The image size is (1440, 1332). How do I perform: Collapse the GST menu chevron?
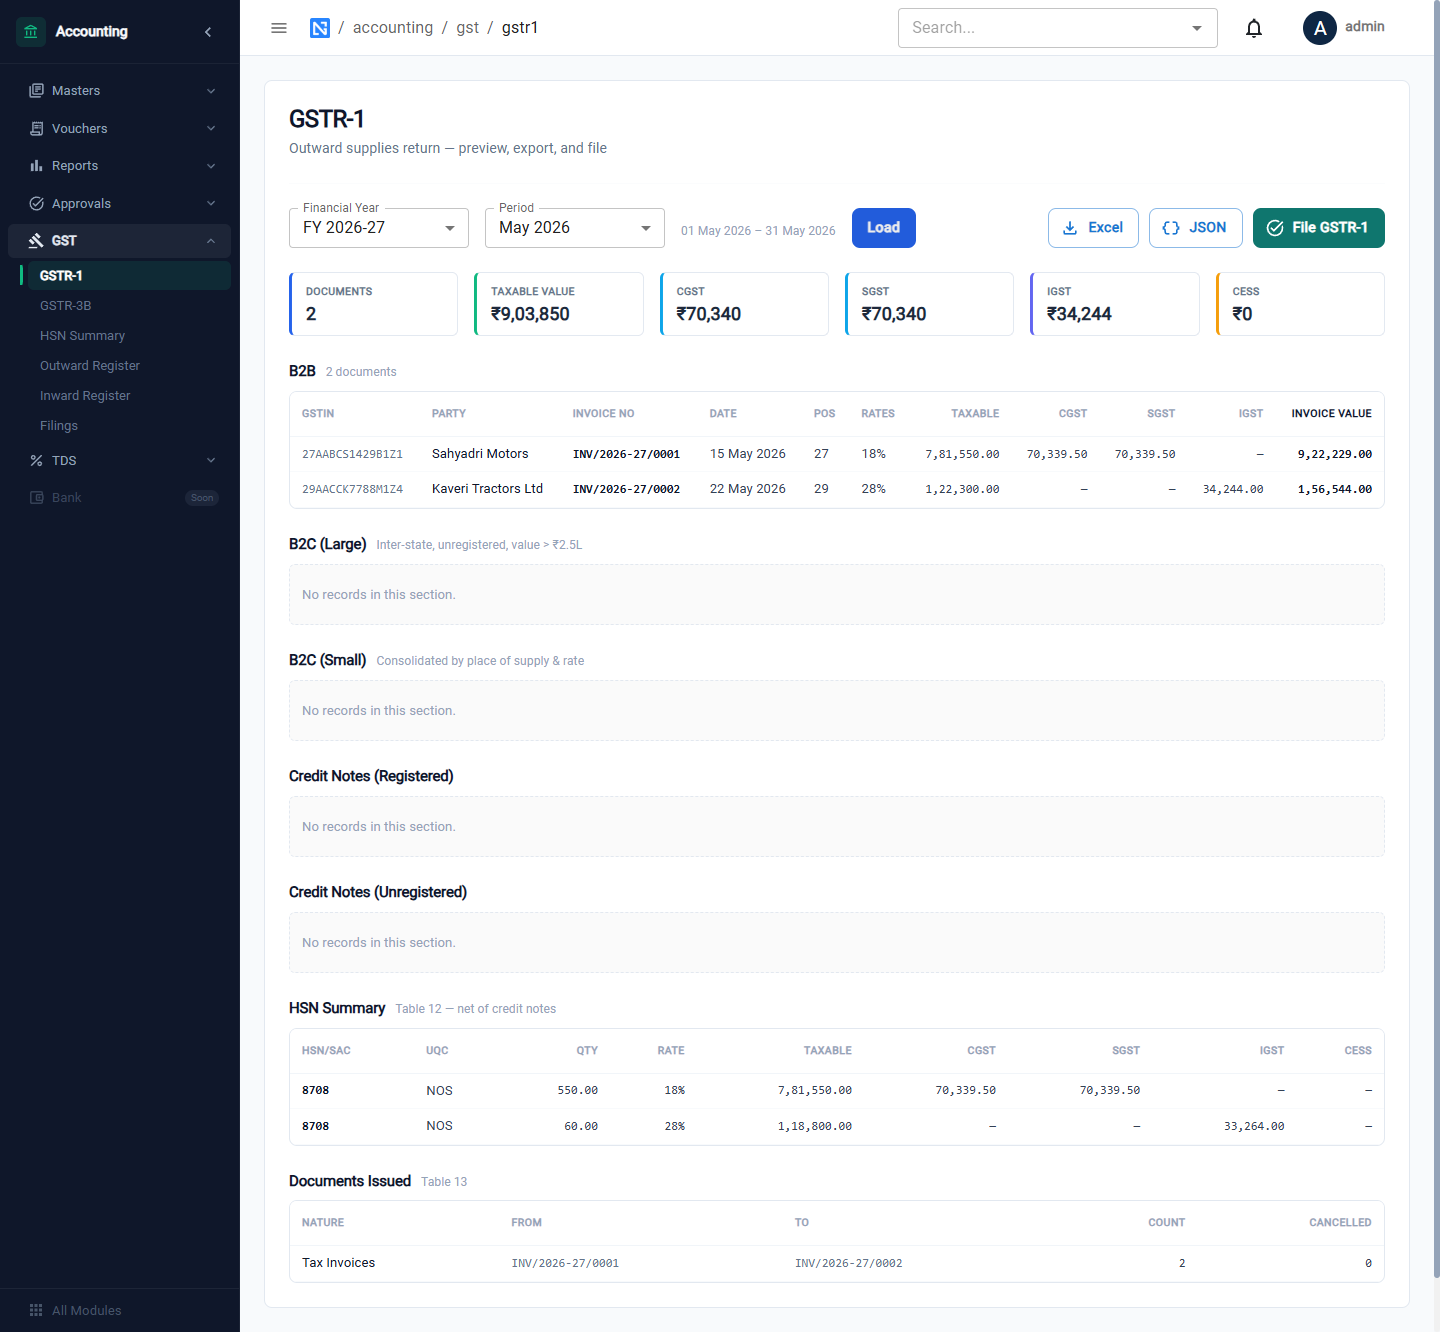point(211,241)
